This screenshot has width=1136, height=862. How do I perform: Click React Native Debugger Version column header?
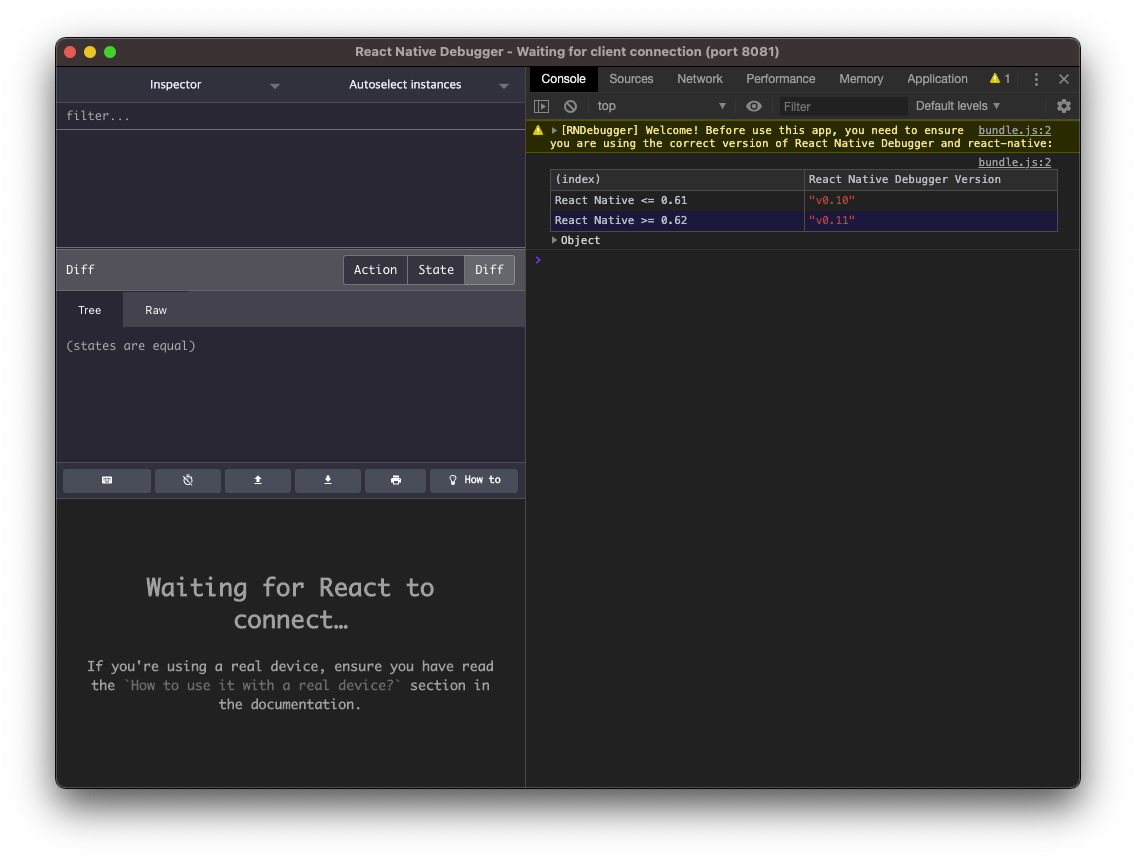[931, 180]
